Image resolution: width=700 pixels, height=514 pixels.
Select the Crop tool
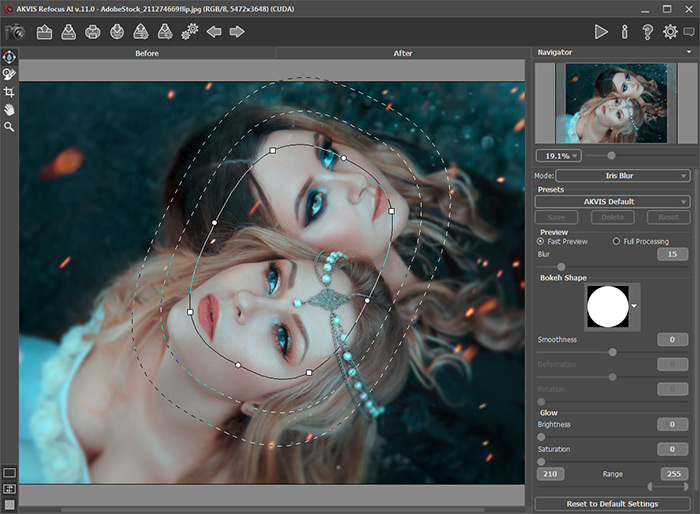click(9, 92)
